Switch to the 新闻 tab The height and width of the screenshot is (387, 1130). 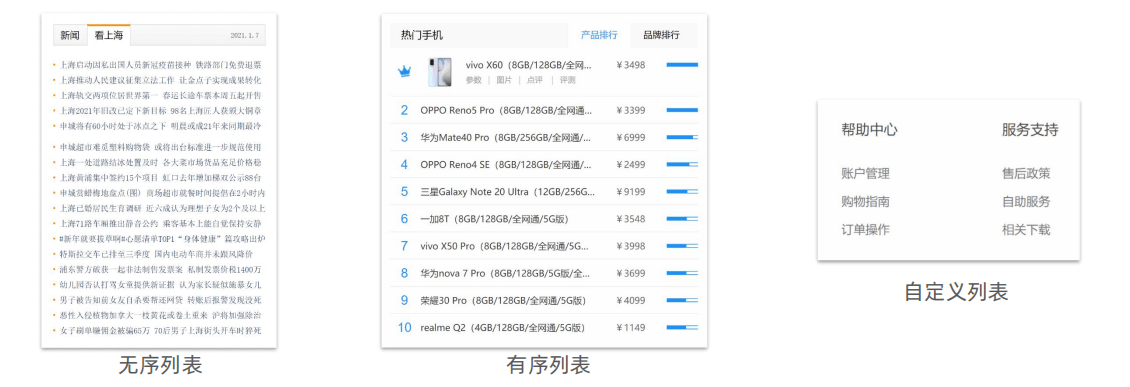70,35
